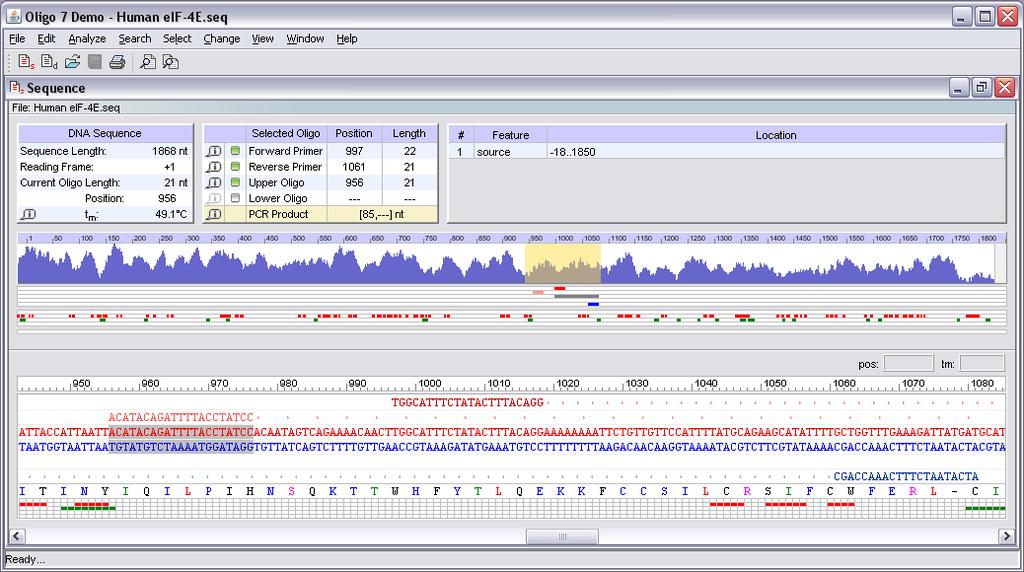Click the right scroll arrow of sequence view
The image size is (1024, 572).
1006,537
